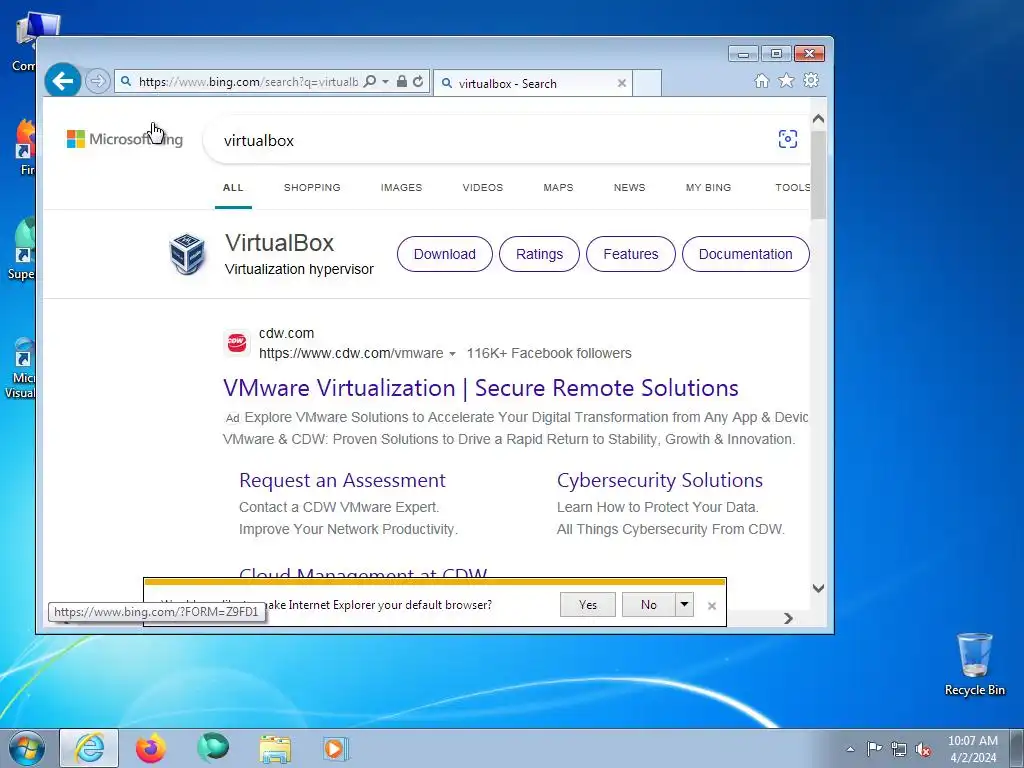Viewport: 1024px width, 768px height.
Task: Click the vertical scrollbar down arrow
Action: [x=818, y=588]
